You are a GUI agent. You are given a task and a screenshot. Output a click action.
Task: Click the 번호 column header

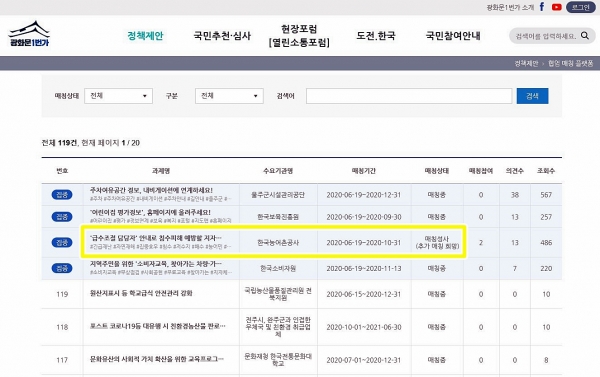[62, 171]
